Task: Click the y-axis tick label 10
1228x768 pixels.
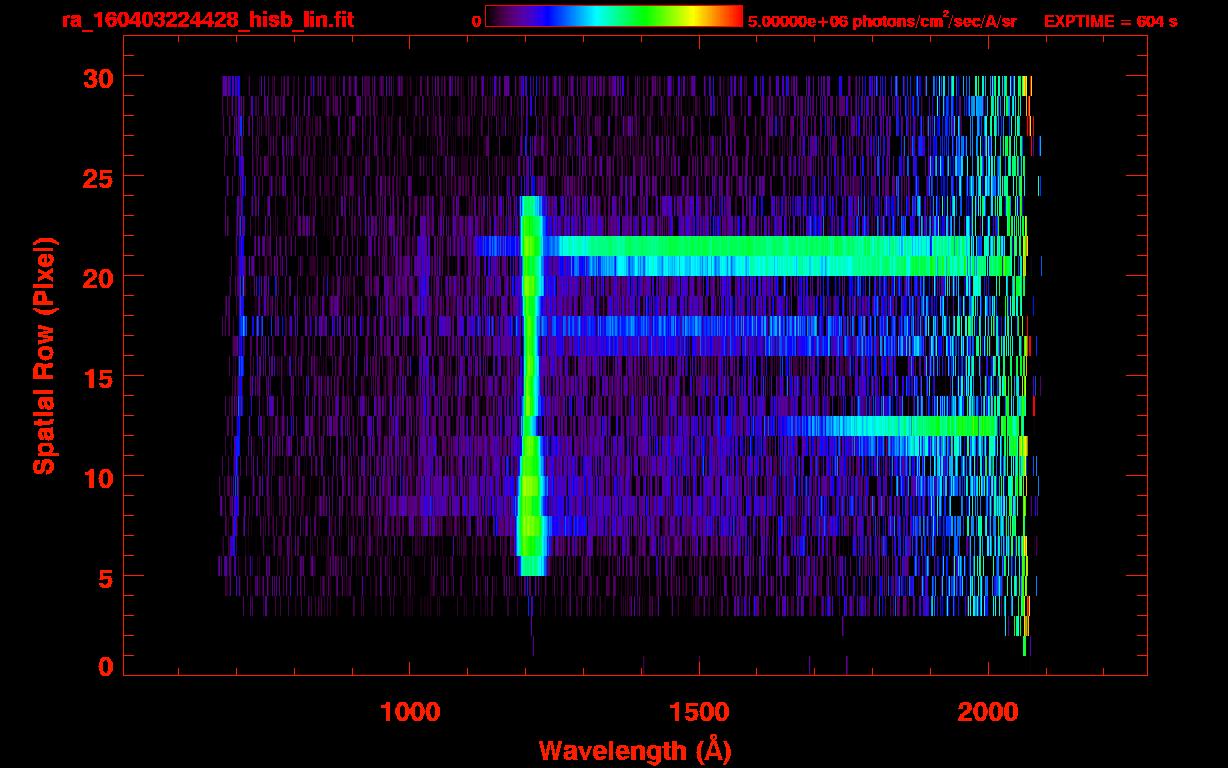Action: tap(98, 477)
